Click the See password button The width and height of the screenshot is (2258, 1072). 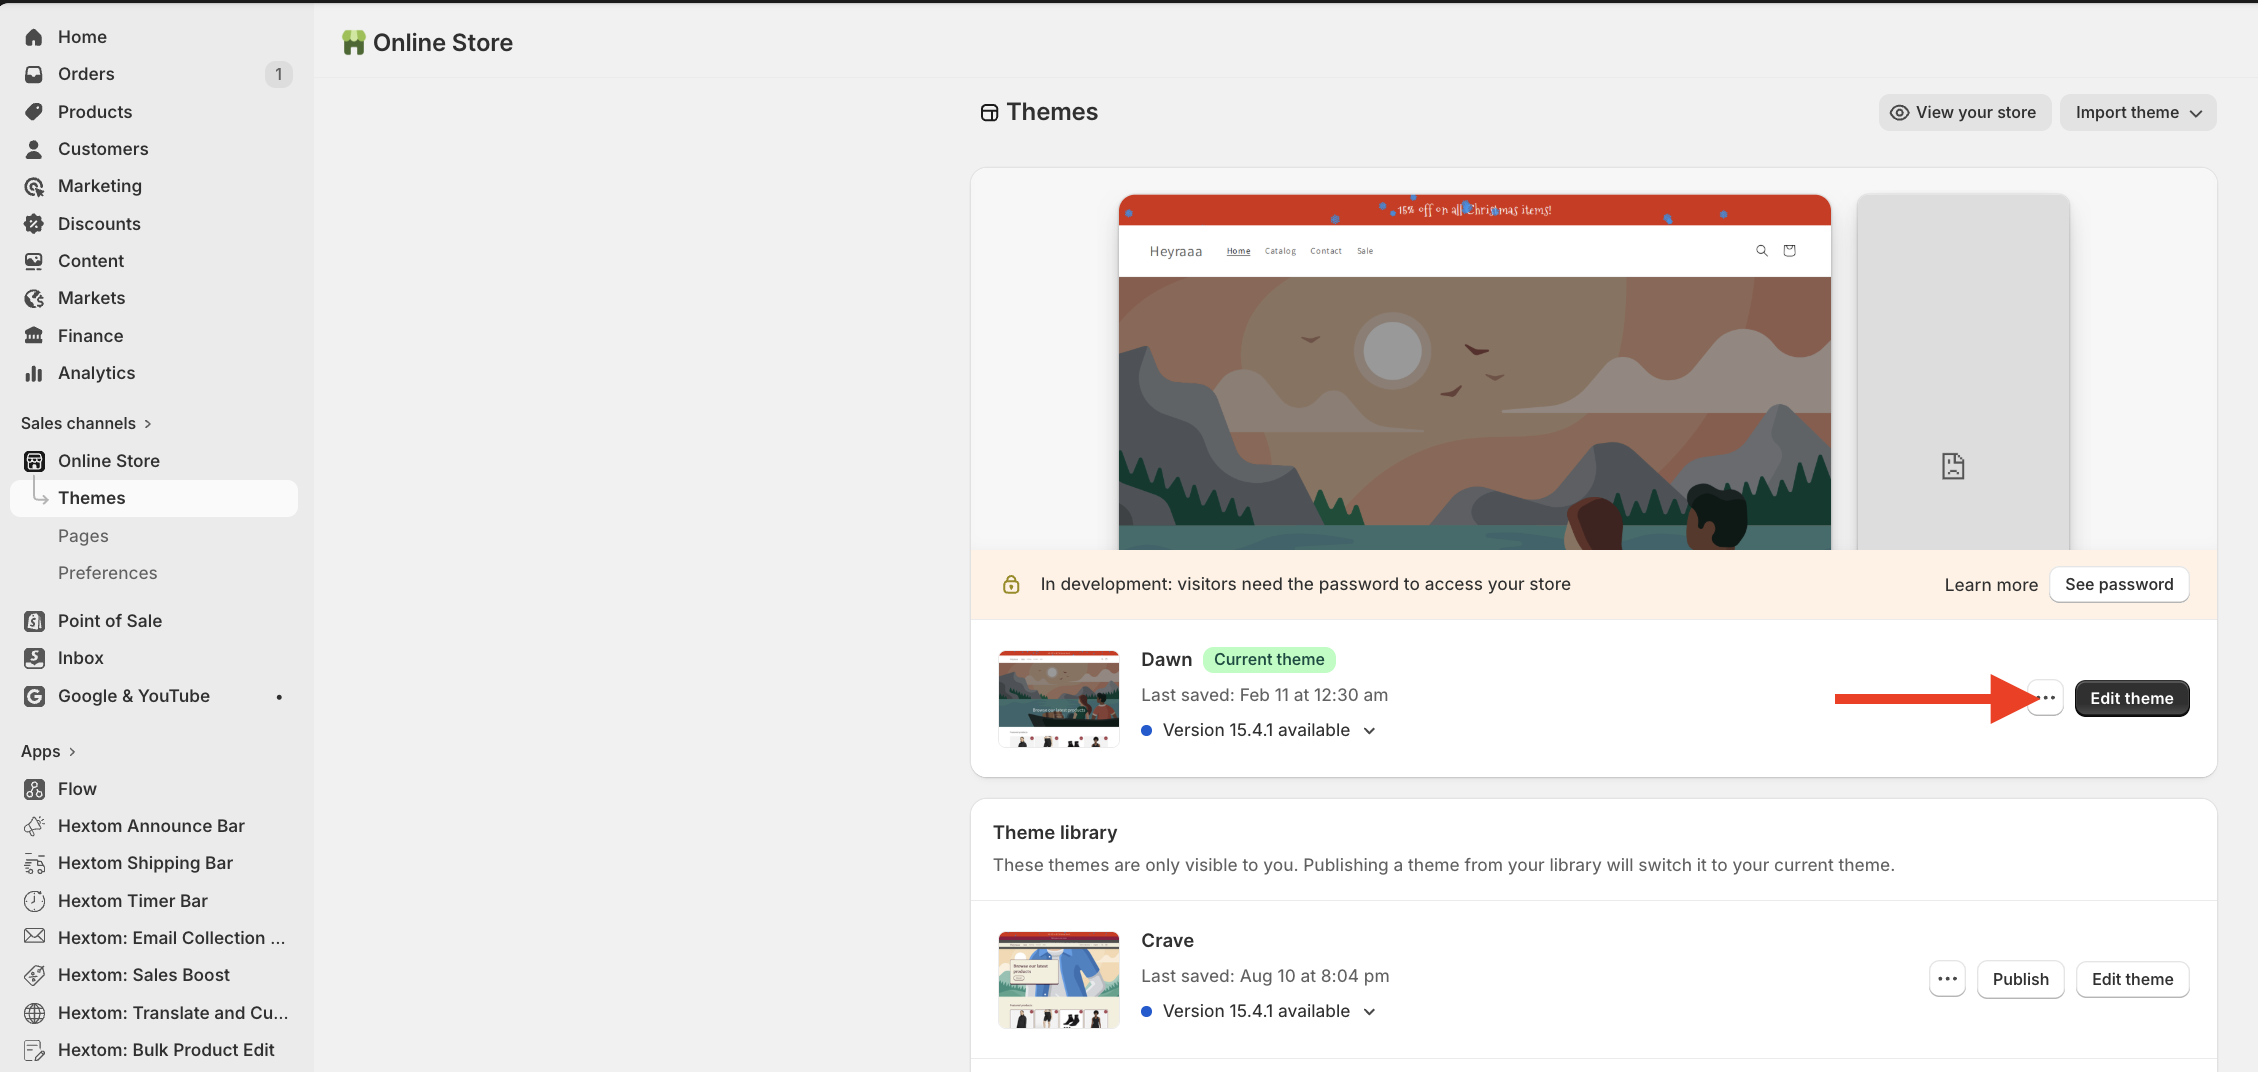2119,584
